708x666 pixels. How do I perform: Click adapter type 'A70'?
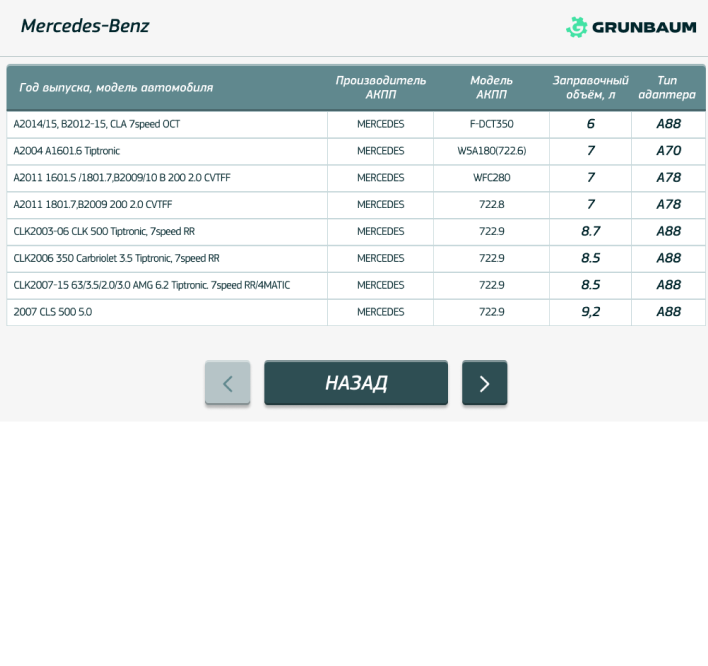pyautogui.click(x=668, y=151)
